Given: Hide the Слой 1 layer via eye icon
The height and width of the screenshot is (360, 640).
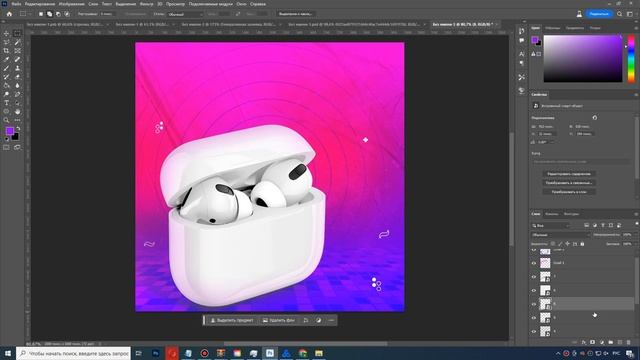Looking at the screenshot, I should point(534,263).
